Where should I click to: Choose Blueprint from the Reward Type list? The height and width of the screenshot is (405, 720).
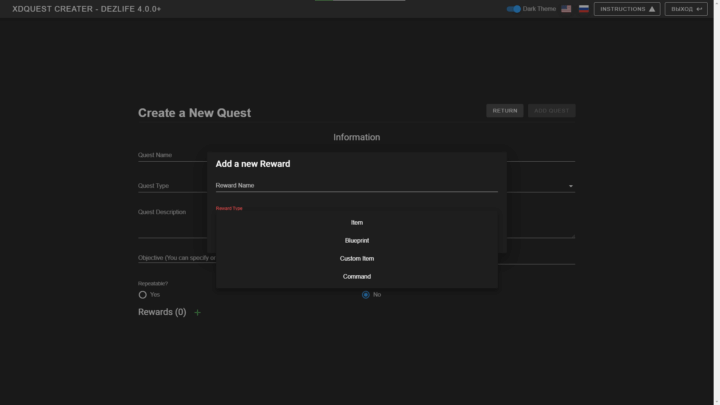pos(357,240)
